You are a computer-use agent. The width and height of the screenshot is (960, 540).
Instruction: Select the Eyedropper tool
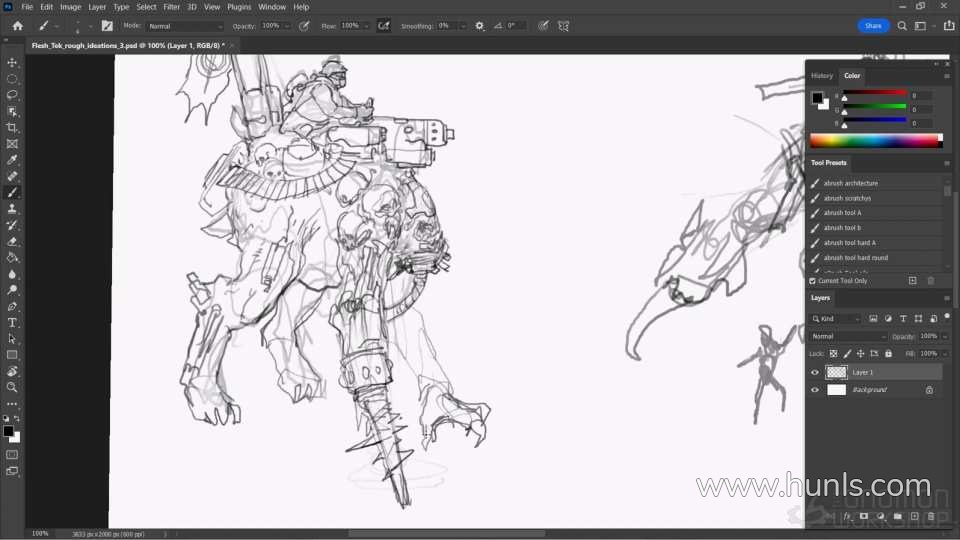tap(12, 160)
